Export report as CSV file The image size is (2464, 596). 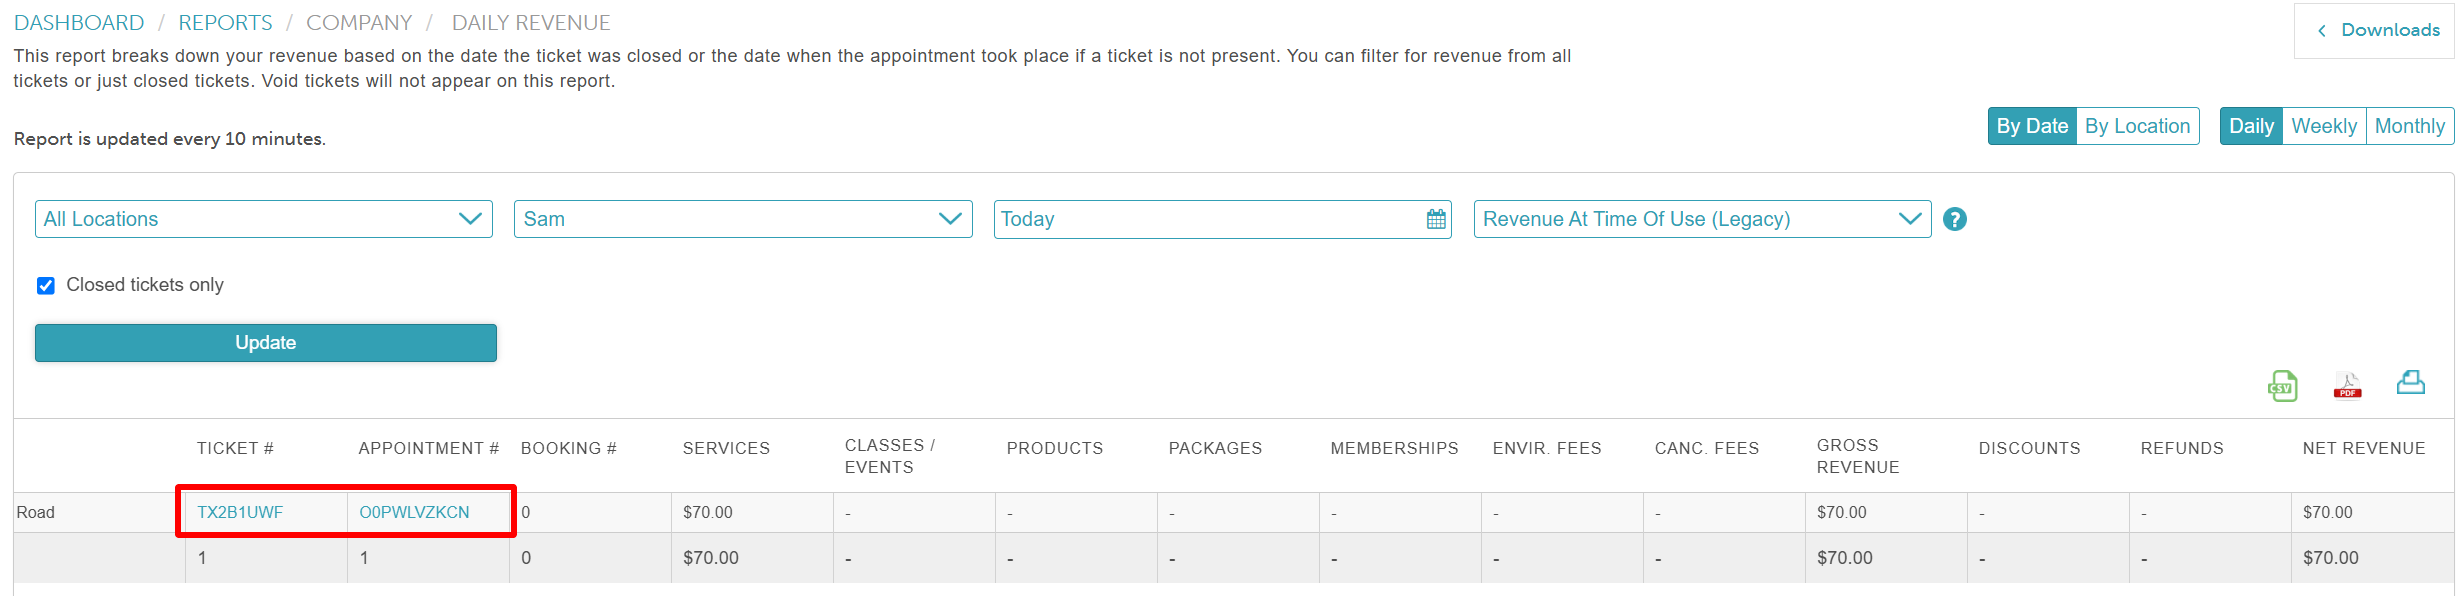2282,386
